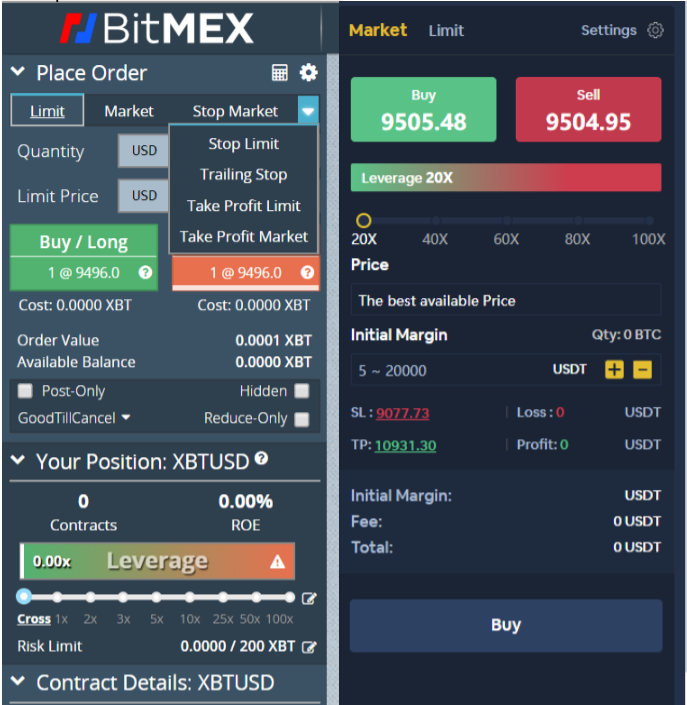Set BitMEX leverage slider to 5x

[x=156, y=597]
